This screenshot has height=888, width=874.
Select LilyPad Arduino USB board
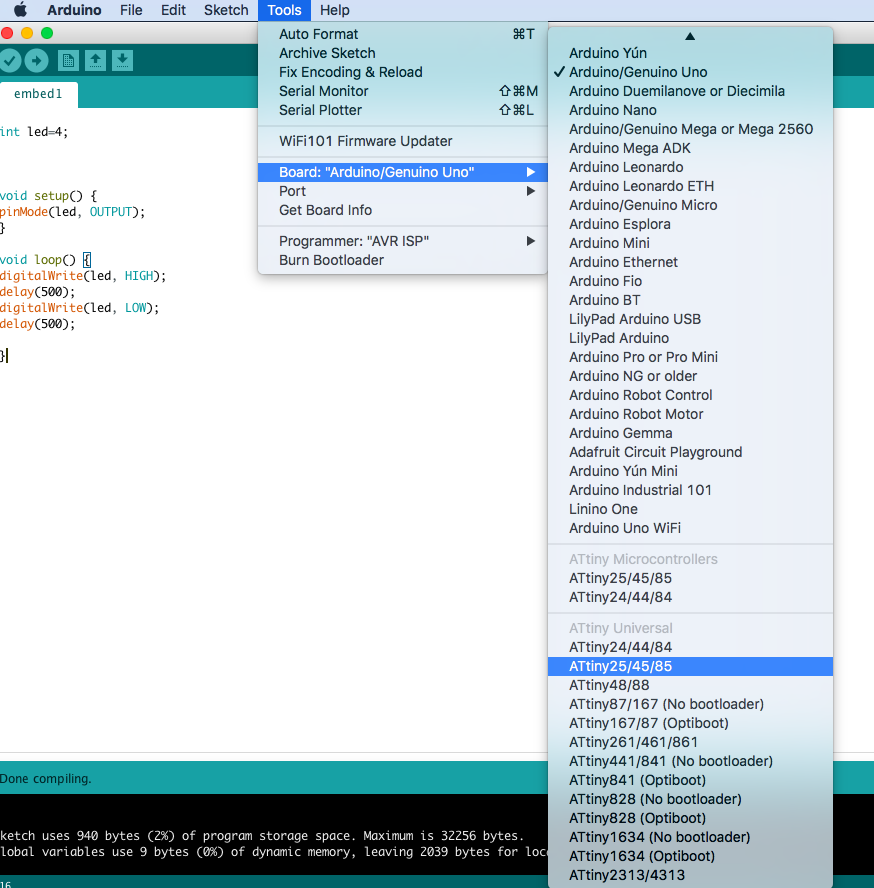pyautogui.click(x=690, y=319)
